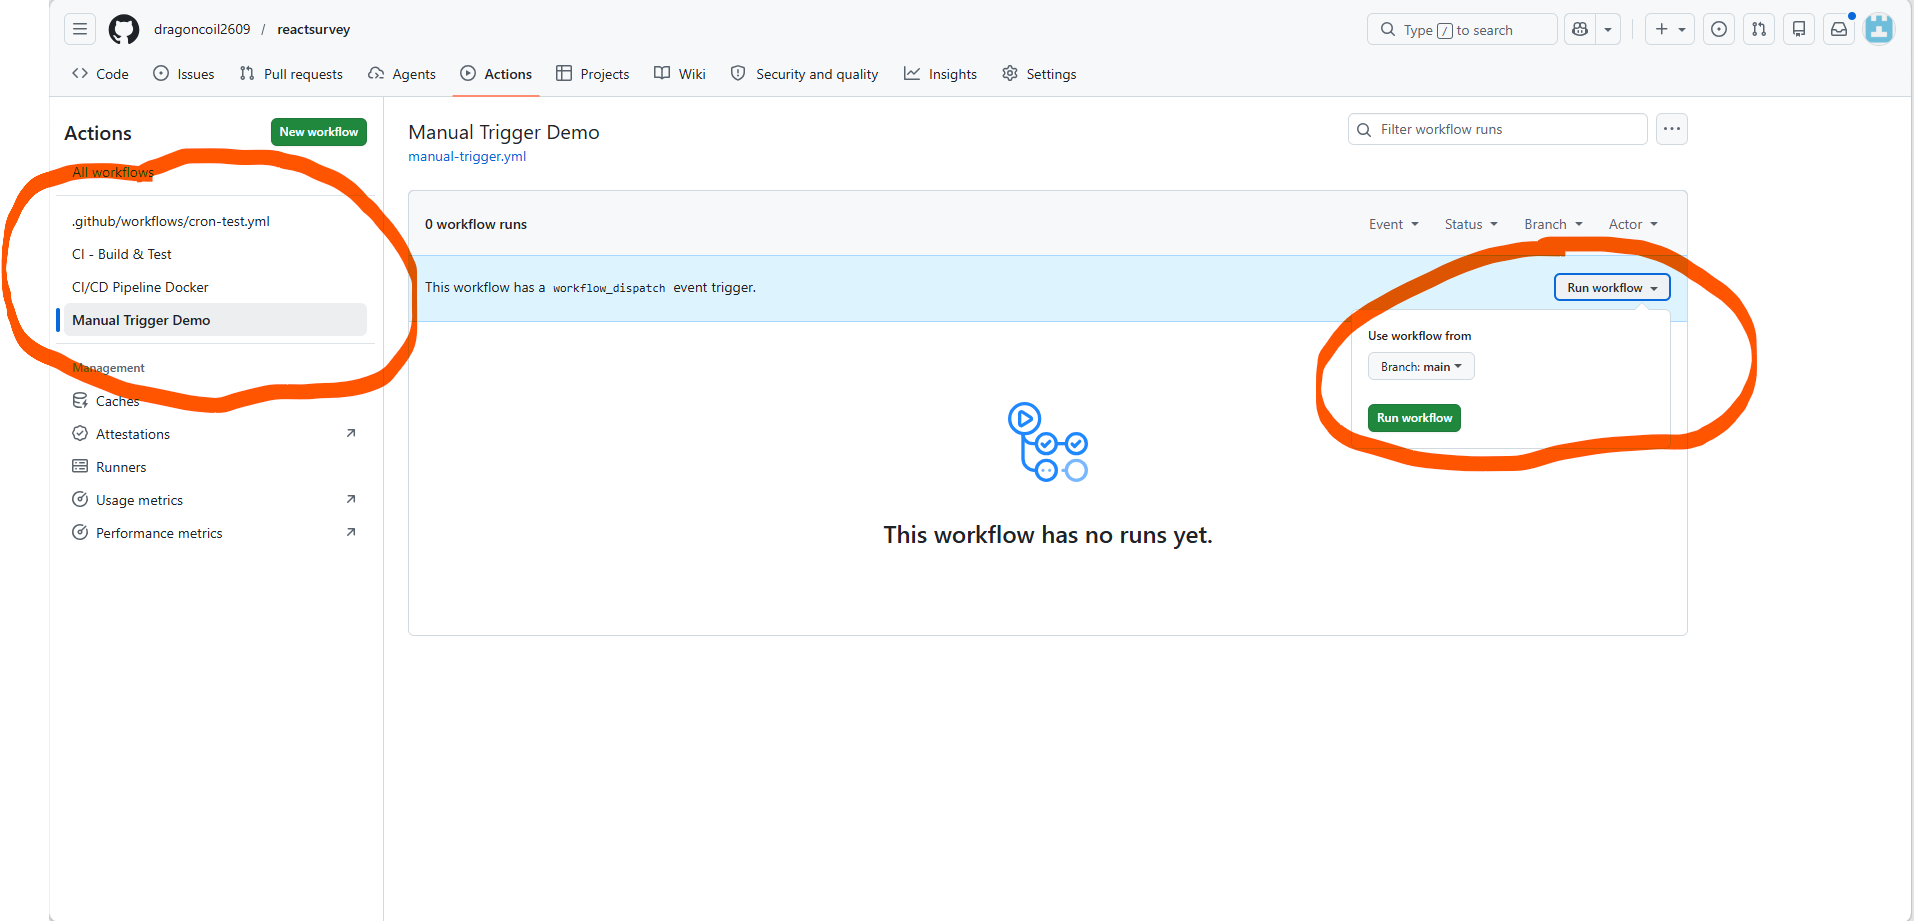The width and height of the screenshot is (1914, 921).
Task: Open the reactsurvey repository link
Action: tap(314, 29)
